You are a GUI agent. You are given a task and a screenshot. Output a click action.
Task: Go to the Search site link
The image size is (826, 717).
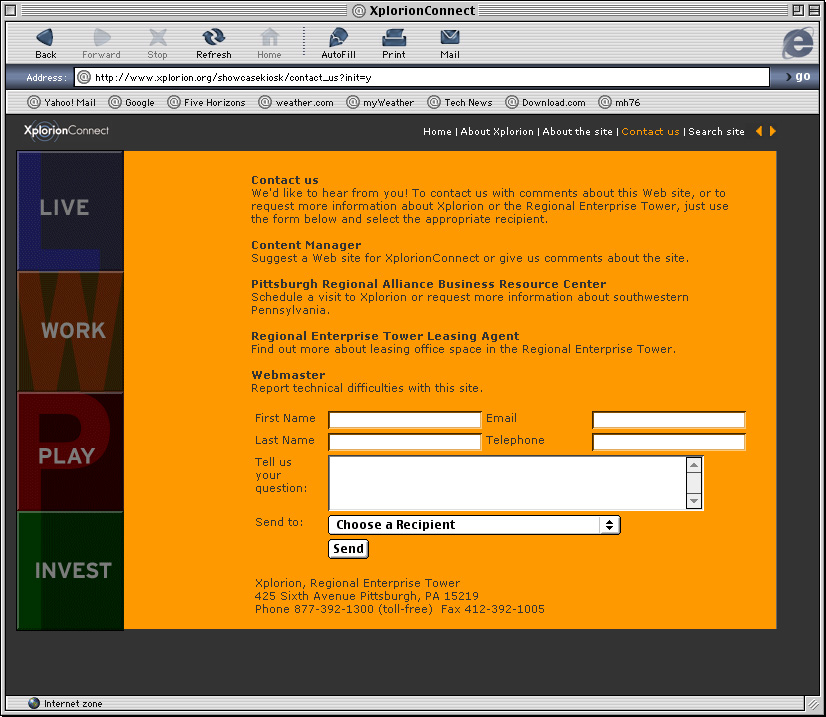click(x=716, y=132)
